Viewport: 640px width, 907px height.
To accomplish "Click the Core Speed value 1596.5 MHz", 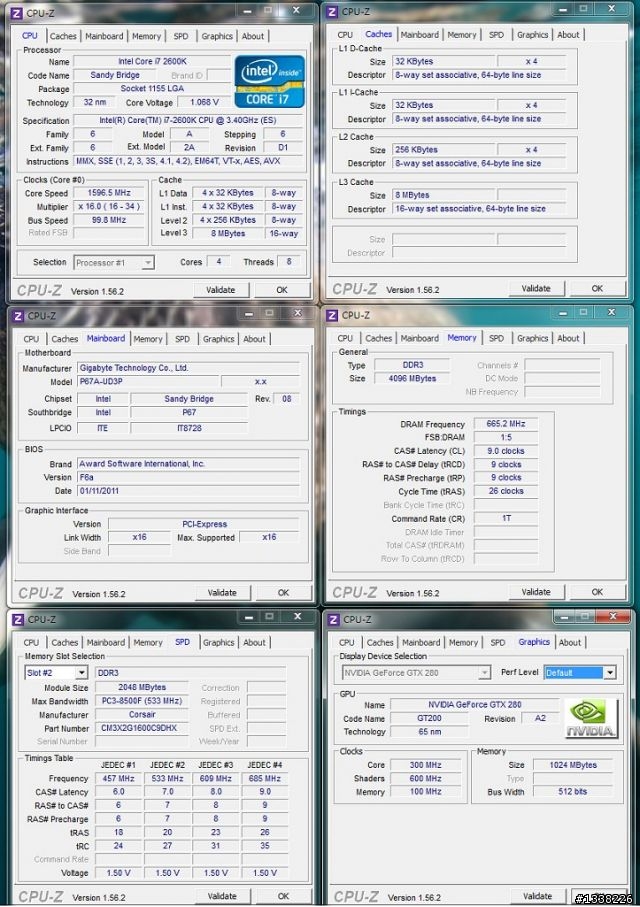I will coord(109,193).
